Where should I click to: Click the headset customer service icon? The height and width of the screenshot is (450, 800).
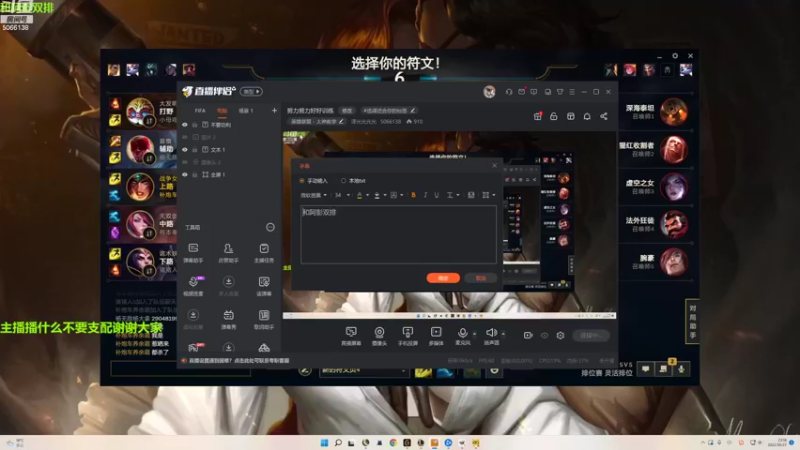point(509,92)
